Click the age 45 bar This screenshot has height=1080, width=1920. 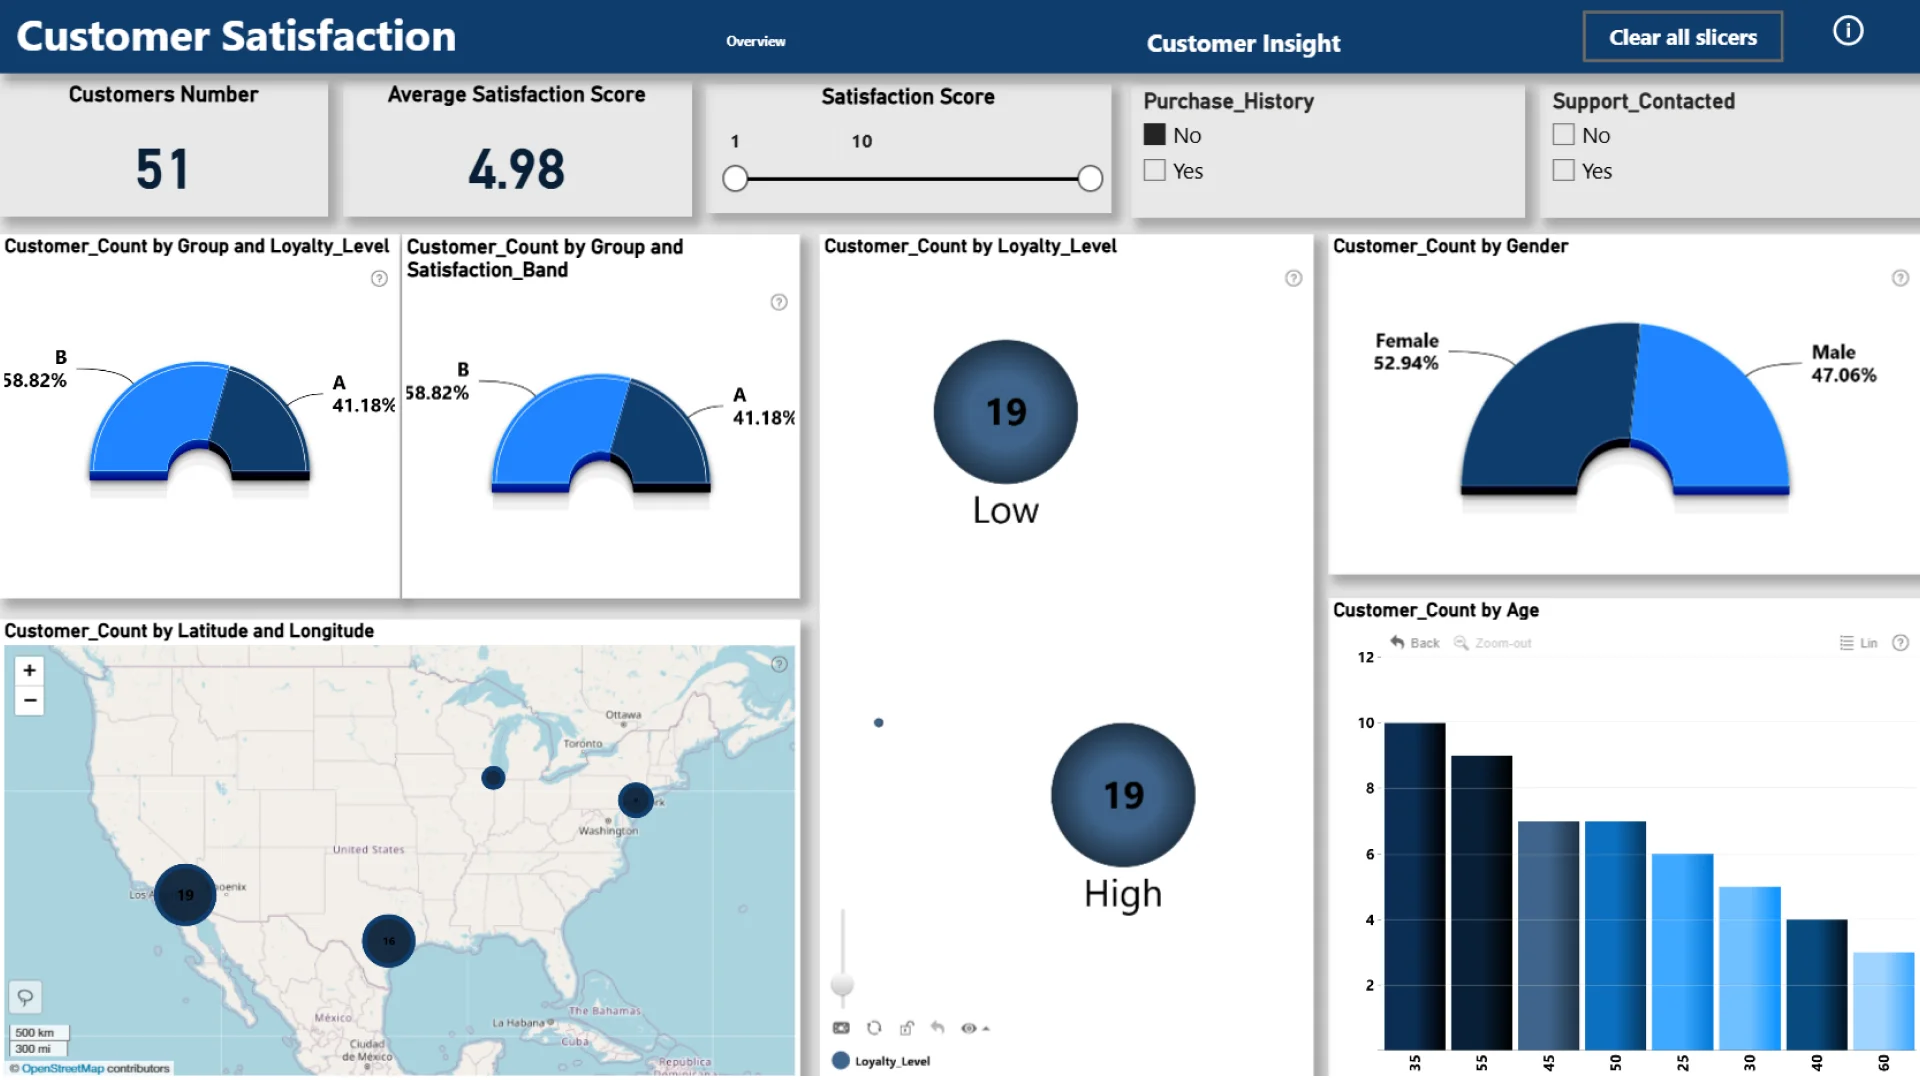1548,935
